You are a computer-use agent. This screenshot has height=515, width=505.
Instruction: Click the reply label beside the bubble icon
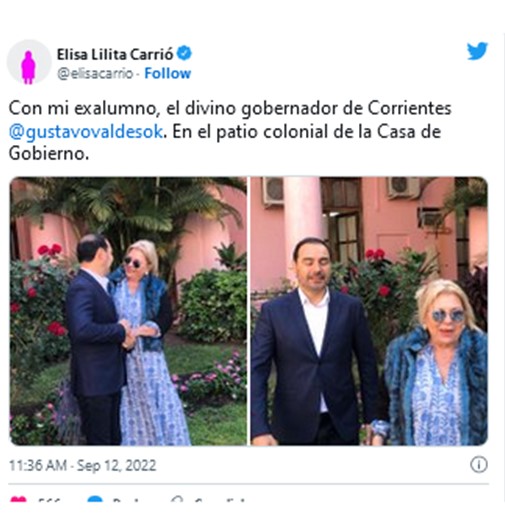point(125,500)
